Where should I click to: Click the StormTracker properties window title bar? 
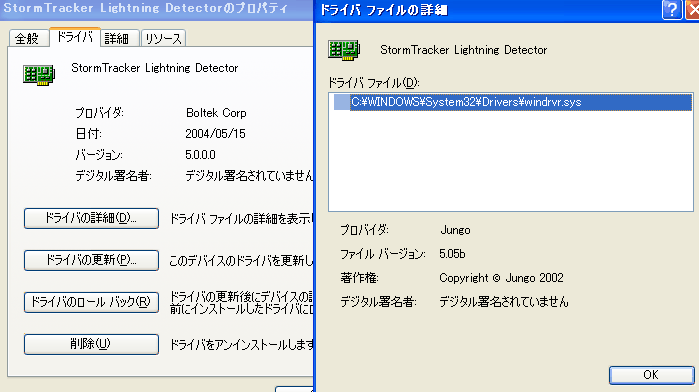[156, 9]
